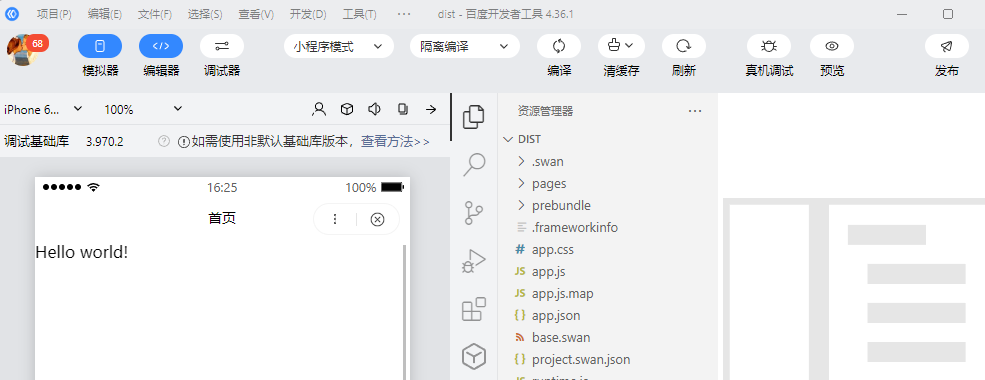The width and height of the screenshot is (985, 380).
Task: Click the publish paper plane icon
Action: 947,46
